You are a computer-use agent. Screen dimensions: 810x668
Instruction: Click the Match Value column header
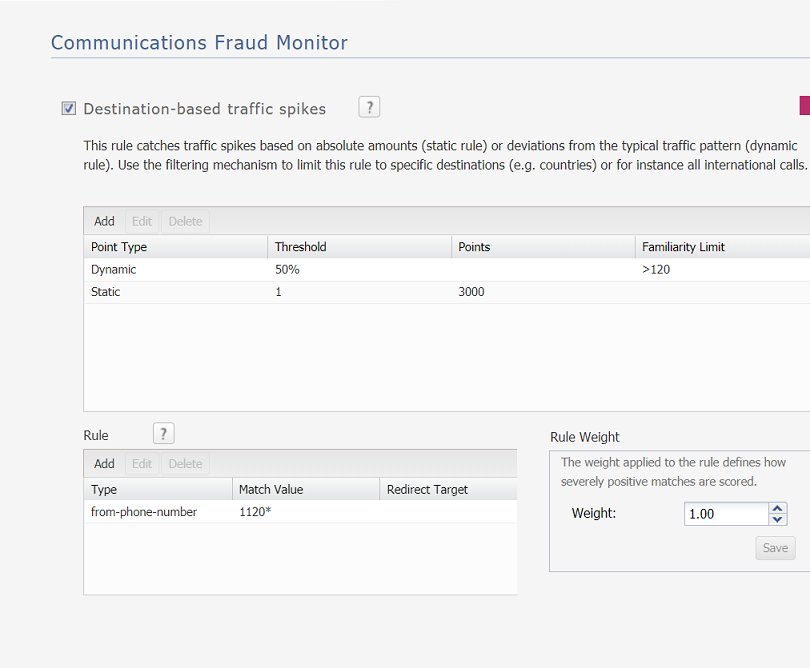tap(268, 489)
